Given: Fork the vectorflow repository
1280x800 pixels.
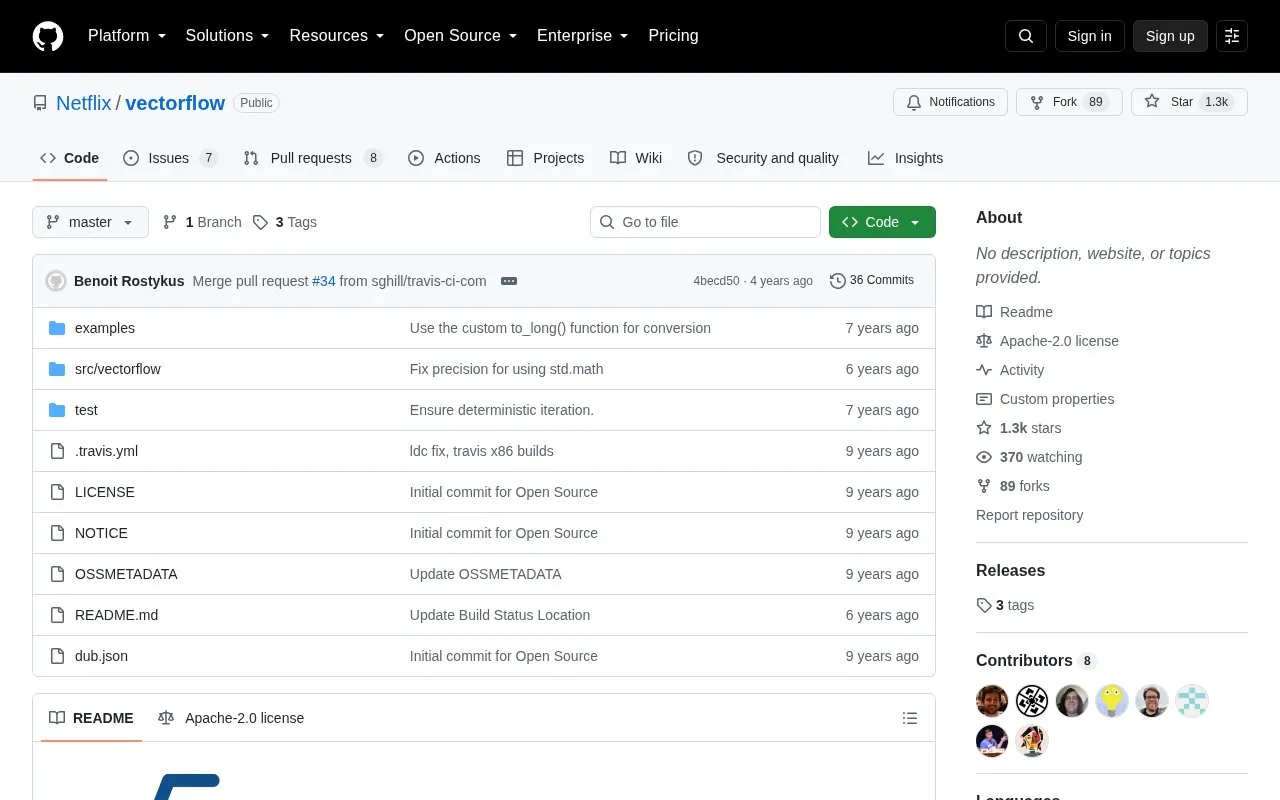Looking at the screenshot, I should coord(1069,102).
